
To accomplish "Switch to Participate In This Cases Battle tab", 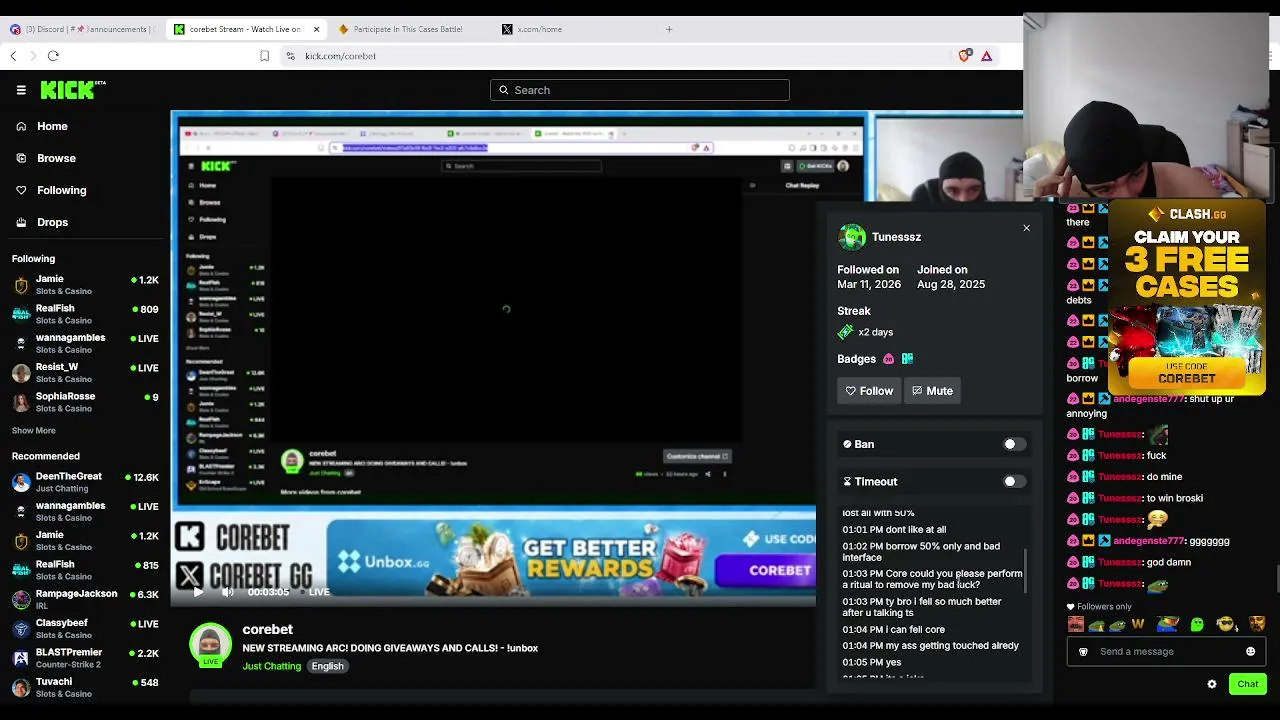I will coord(408,29).
